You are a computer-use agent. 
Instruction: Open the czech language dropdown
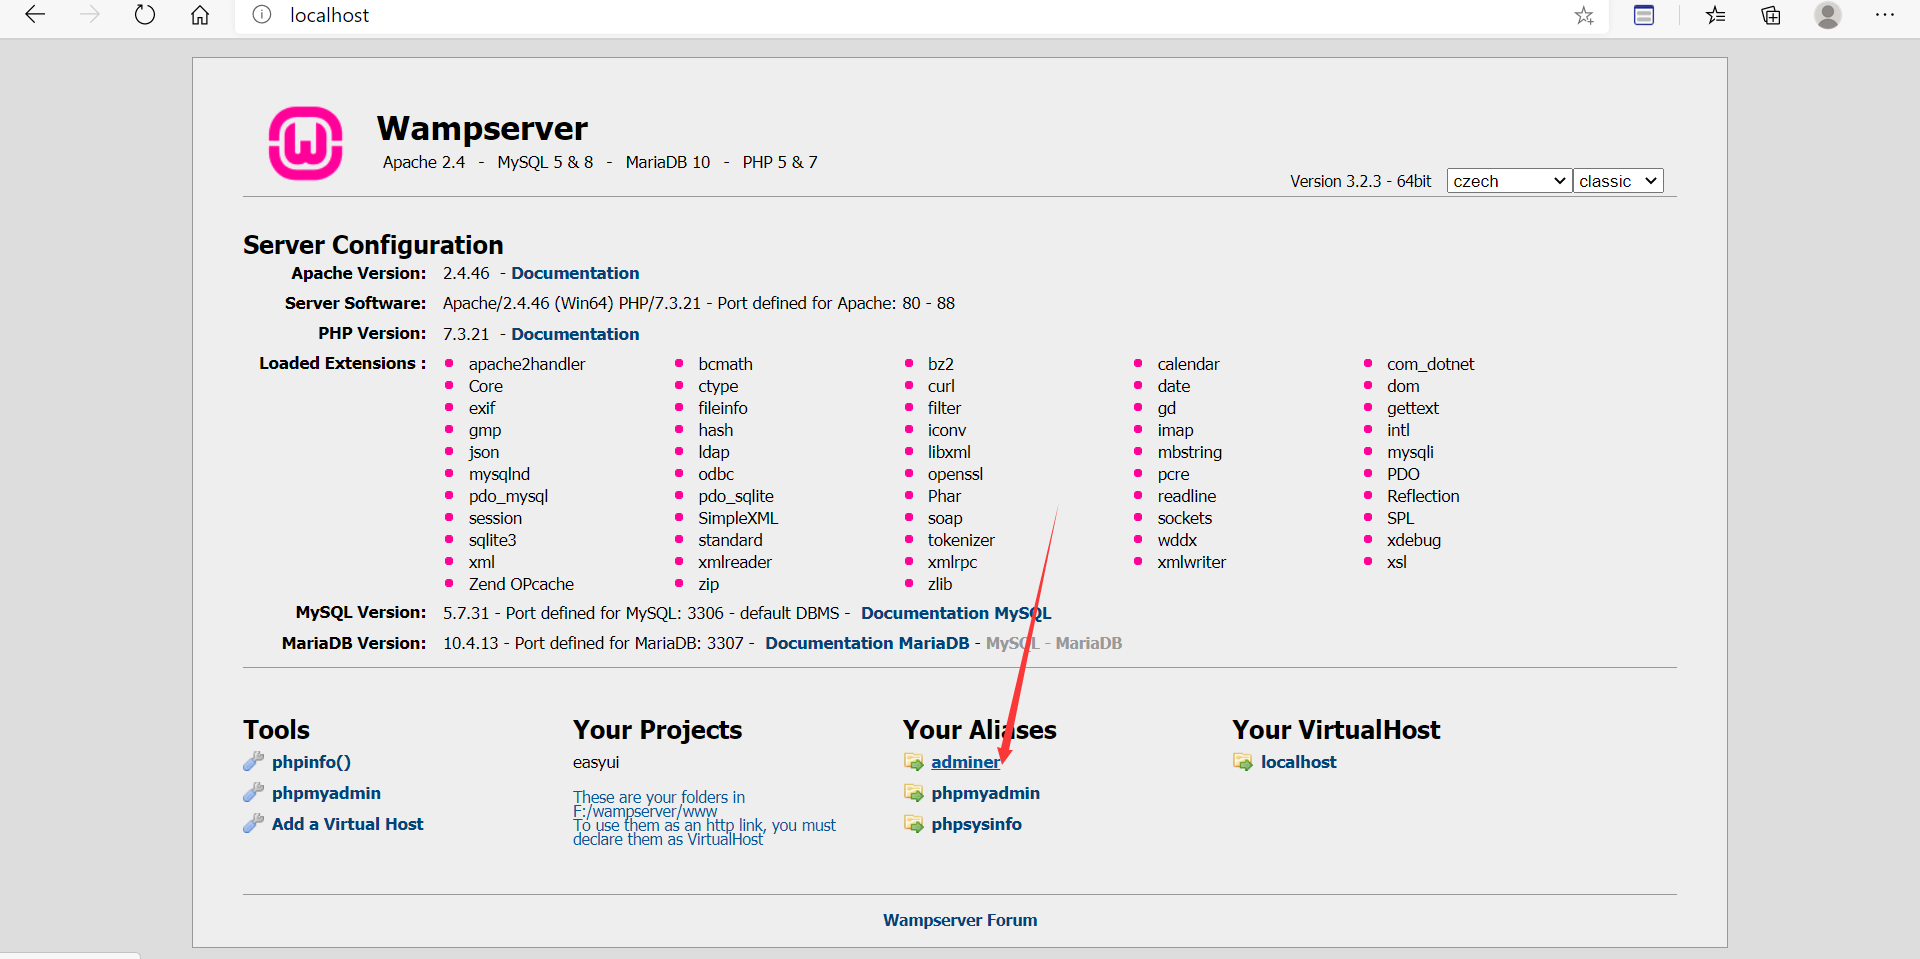pos(1509,181)
